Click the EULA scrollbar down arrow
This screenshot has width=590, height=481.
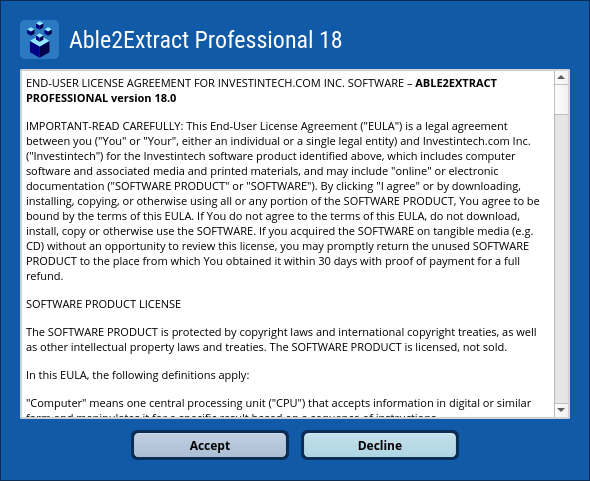point(561,410)
